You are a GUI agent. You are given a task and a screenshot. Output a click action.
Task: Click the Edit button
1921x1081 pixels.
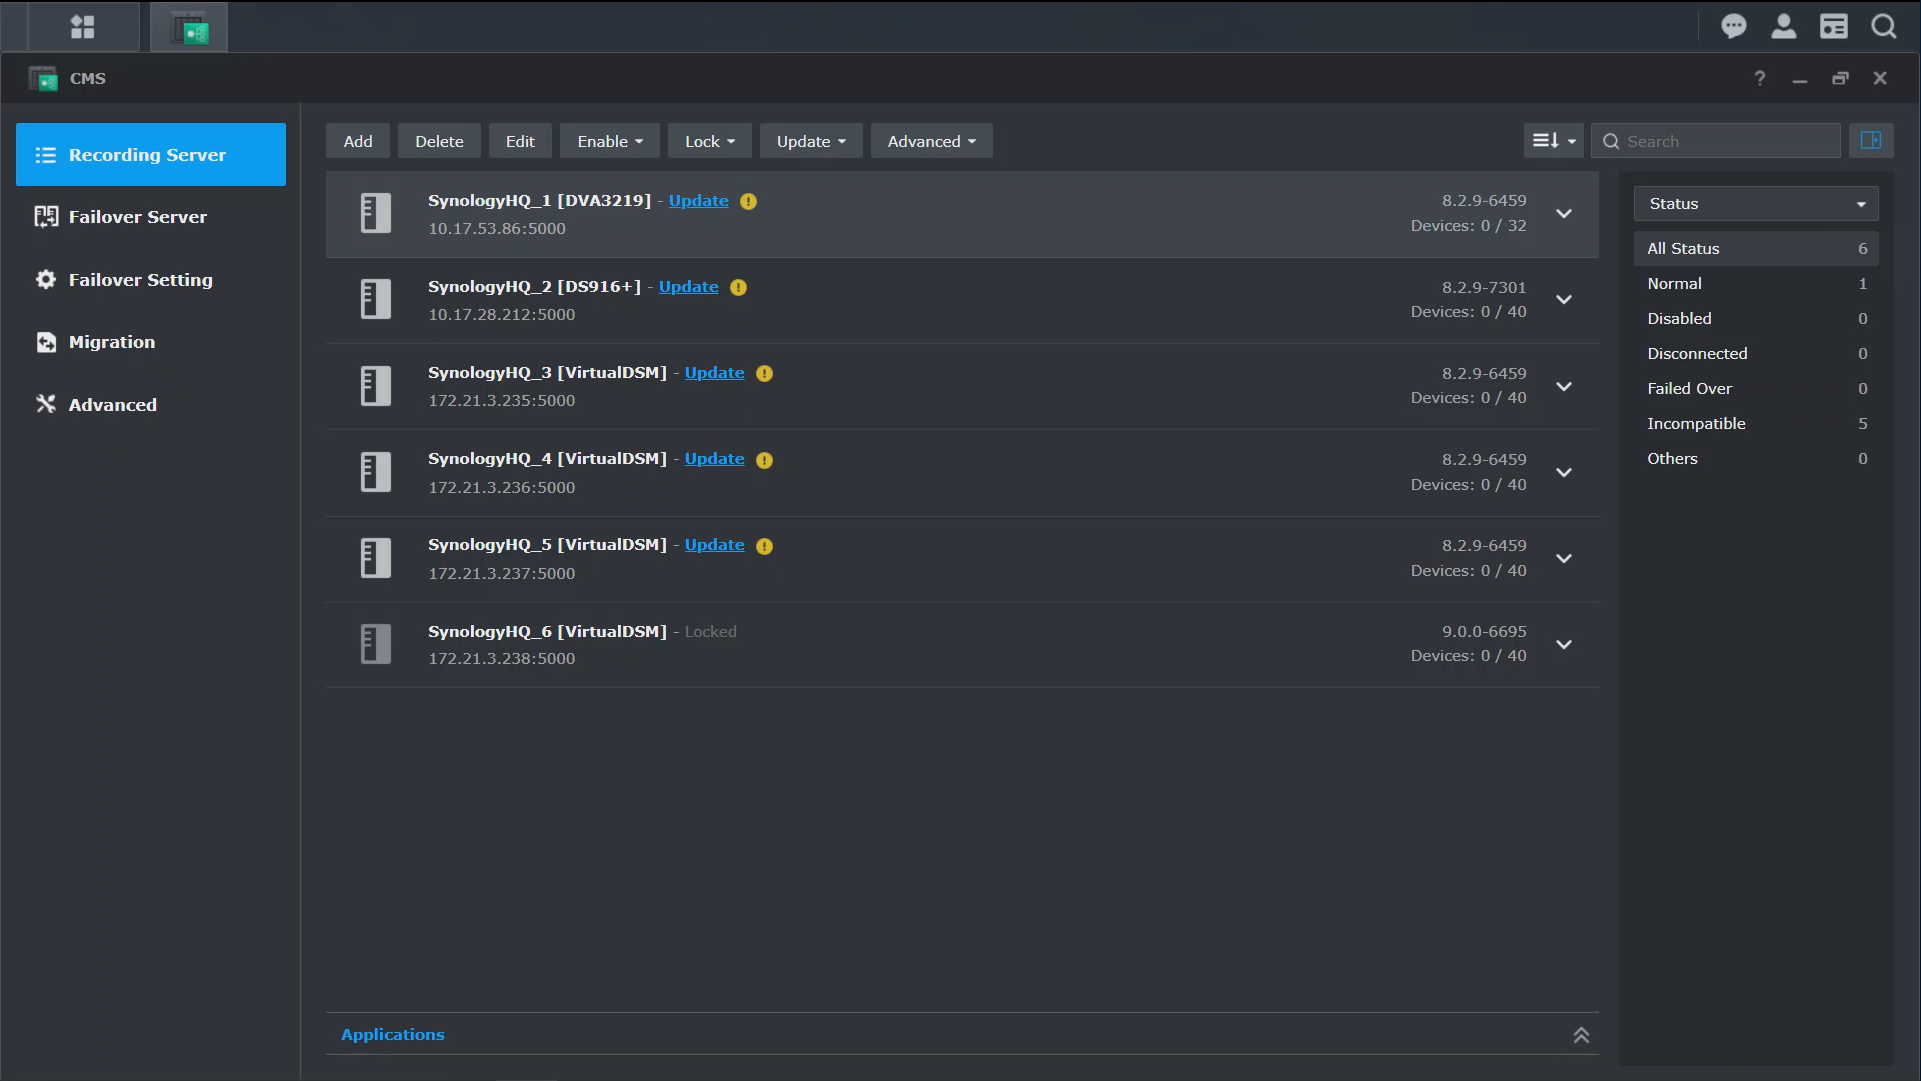(x=520, y=141)
